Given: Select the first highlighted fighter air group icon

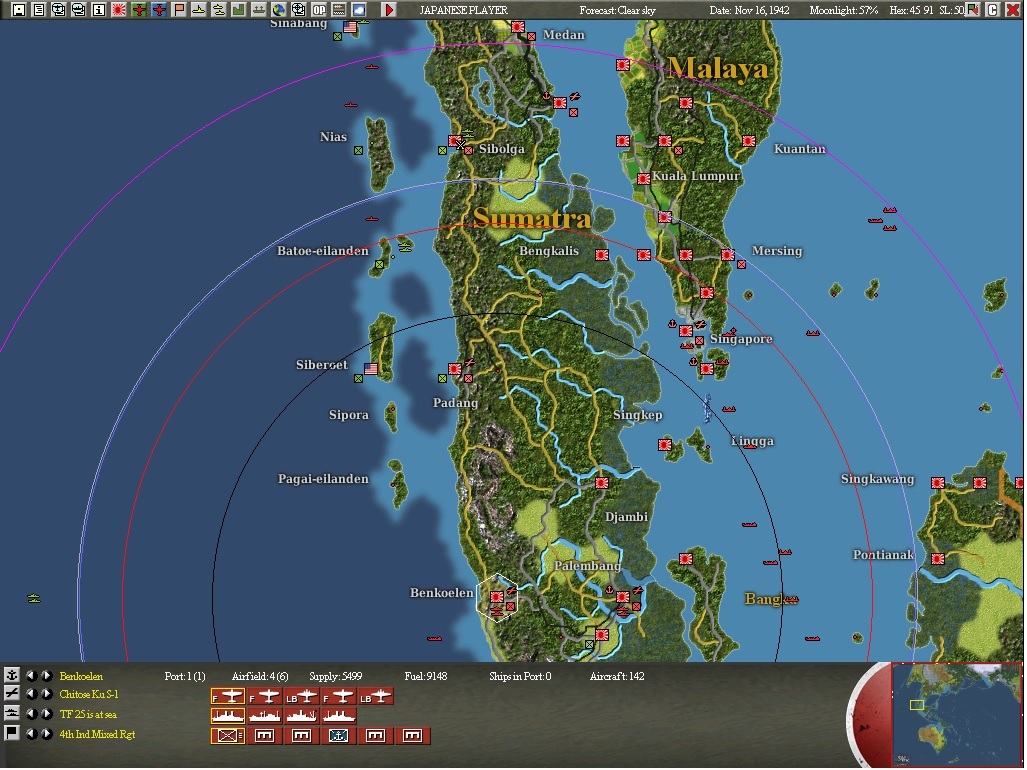Looking at the screenshot, I should pyautogui.click(x=227, y=696).
